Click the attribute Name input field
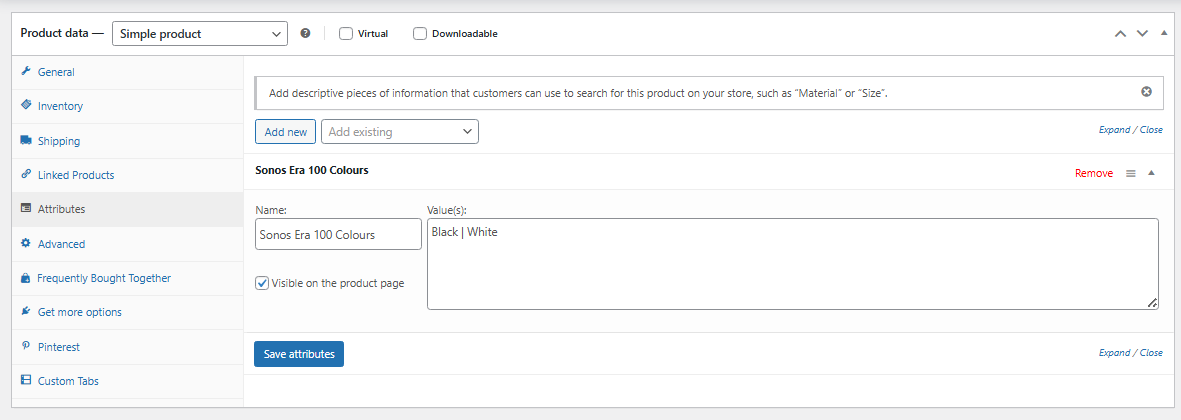Image resolution: width=1181 pixels, height=420 pixels. coord(338,234)
